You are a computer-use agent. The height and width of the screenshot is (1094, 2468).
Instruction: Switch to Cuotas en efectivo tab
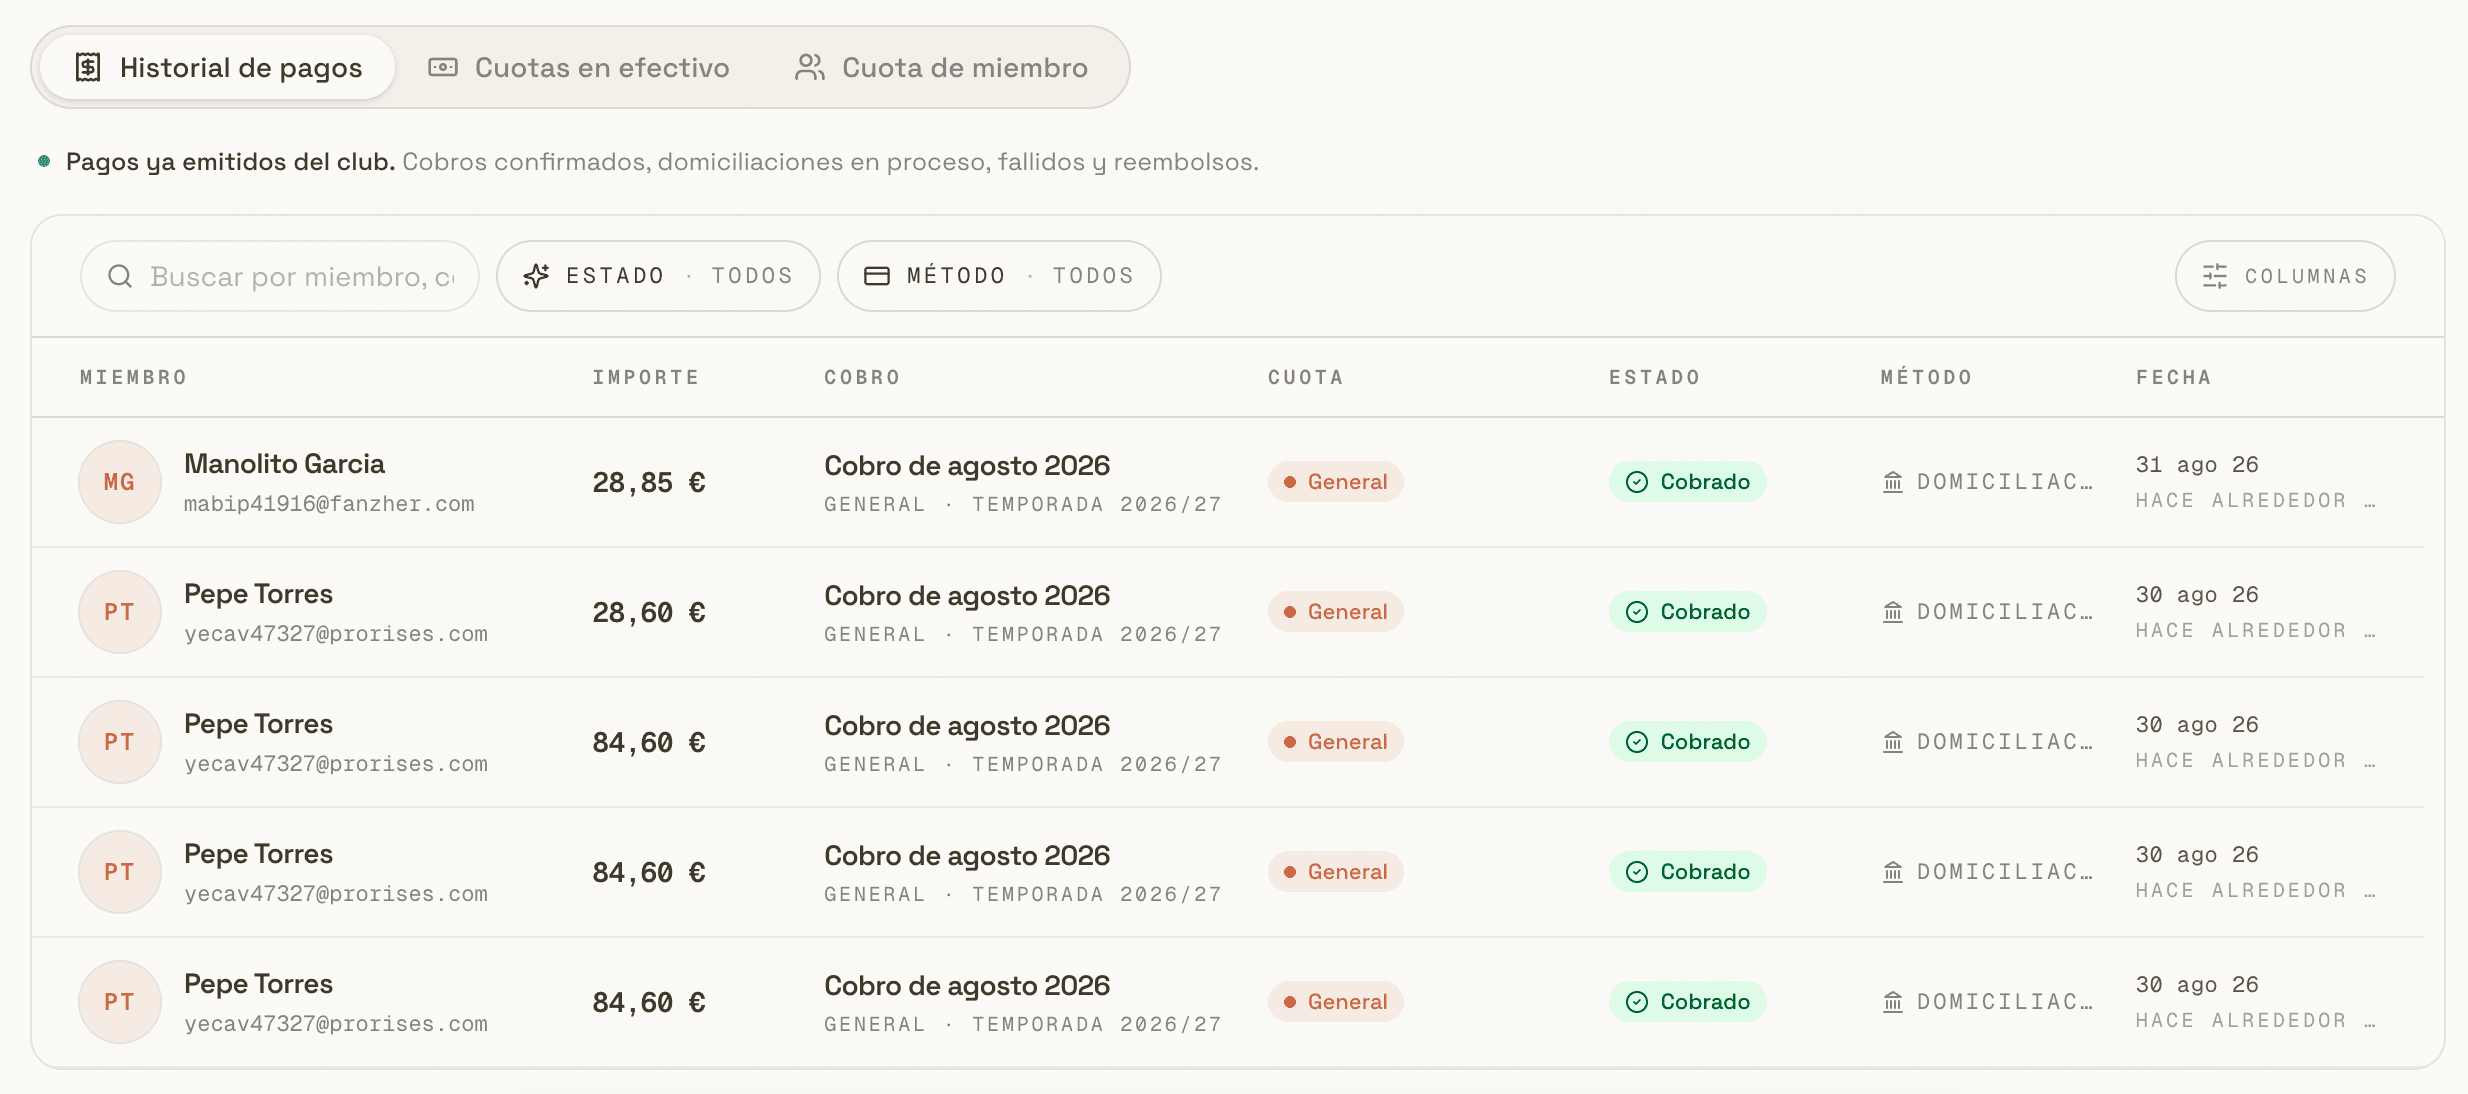(578, 67)
